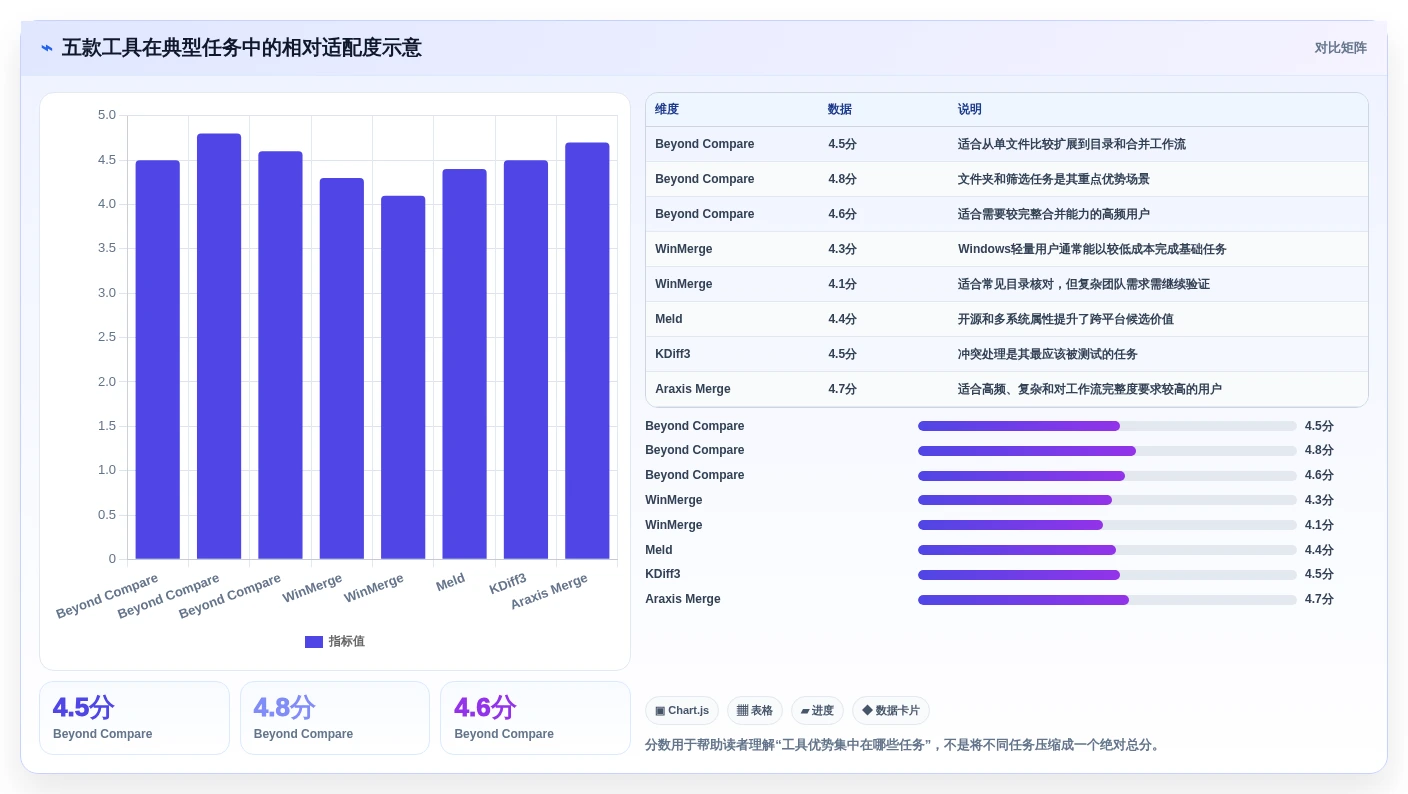Click the progress bar labeled 4.1分
The height and width of the screenshot is (794, 1408).
tap(1107, 525)
